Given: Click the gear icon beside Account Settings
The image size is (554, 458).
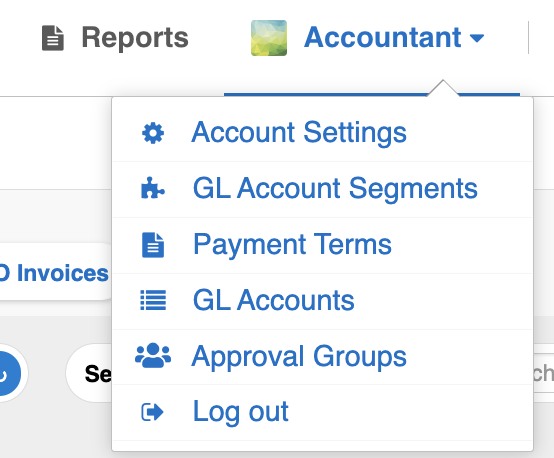Looking at the screenshot, I should coord(153,133).
